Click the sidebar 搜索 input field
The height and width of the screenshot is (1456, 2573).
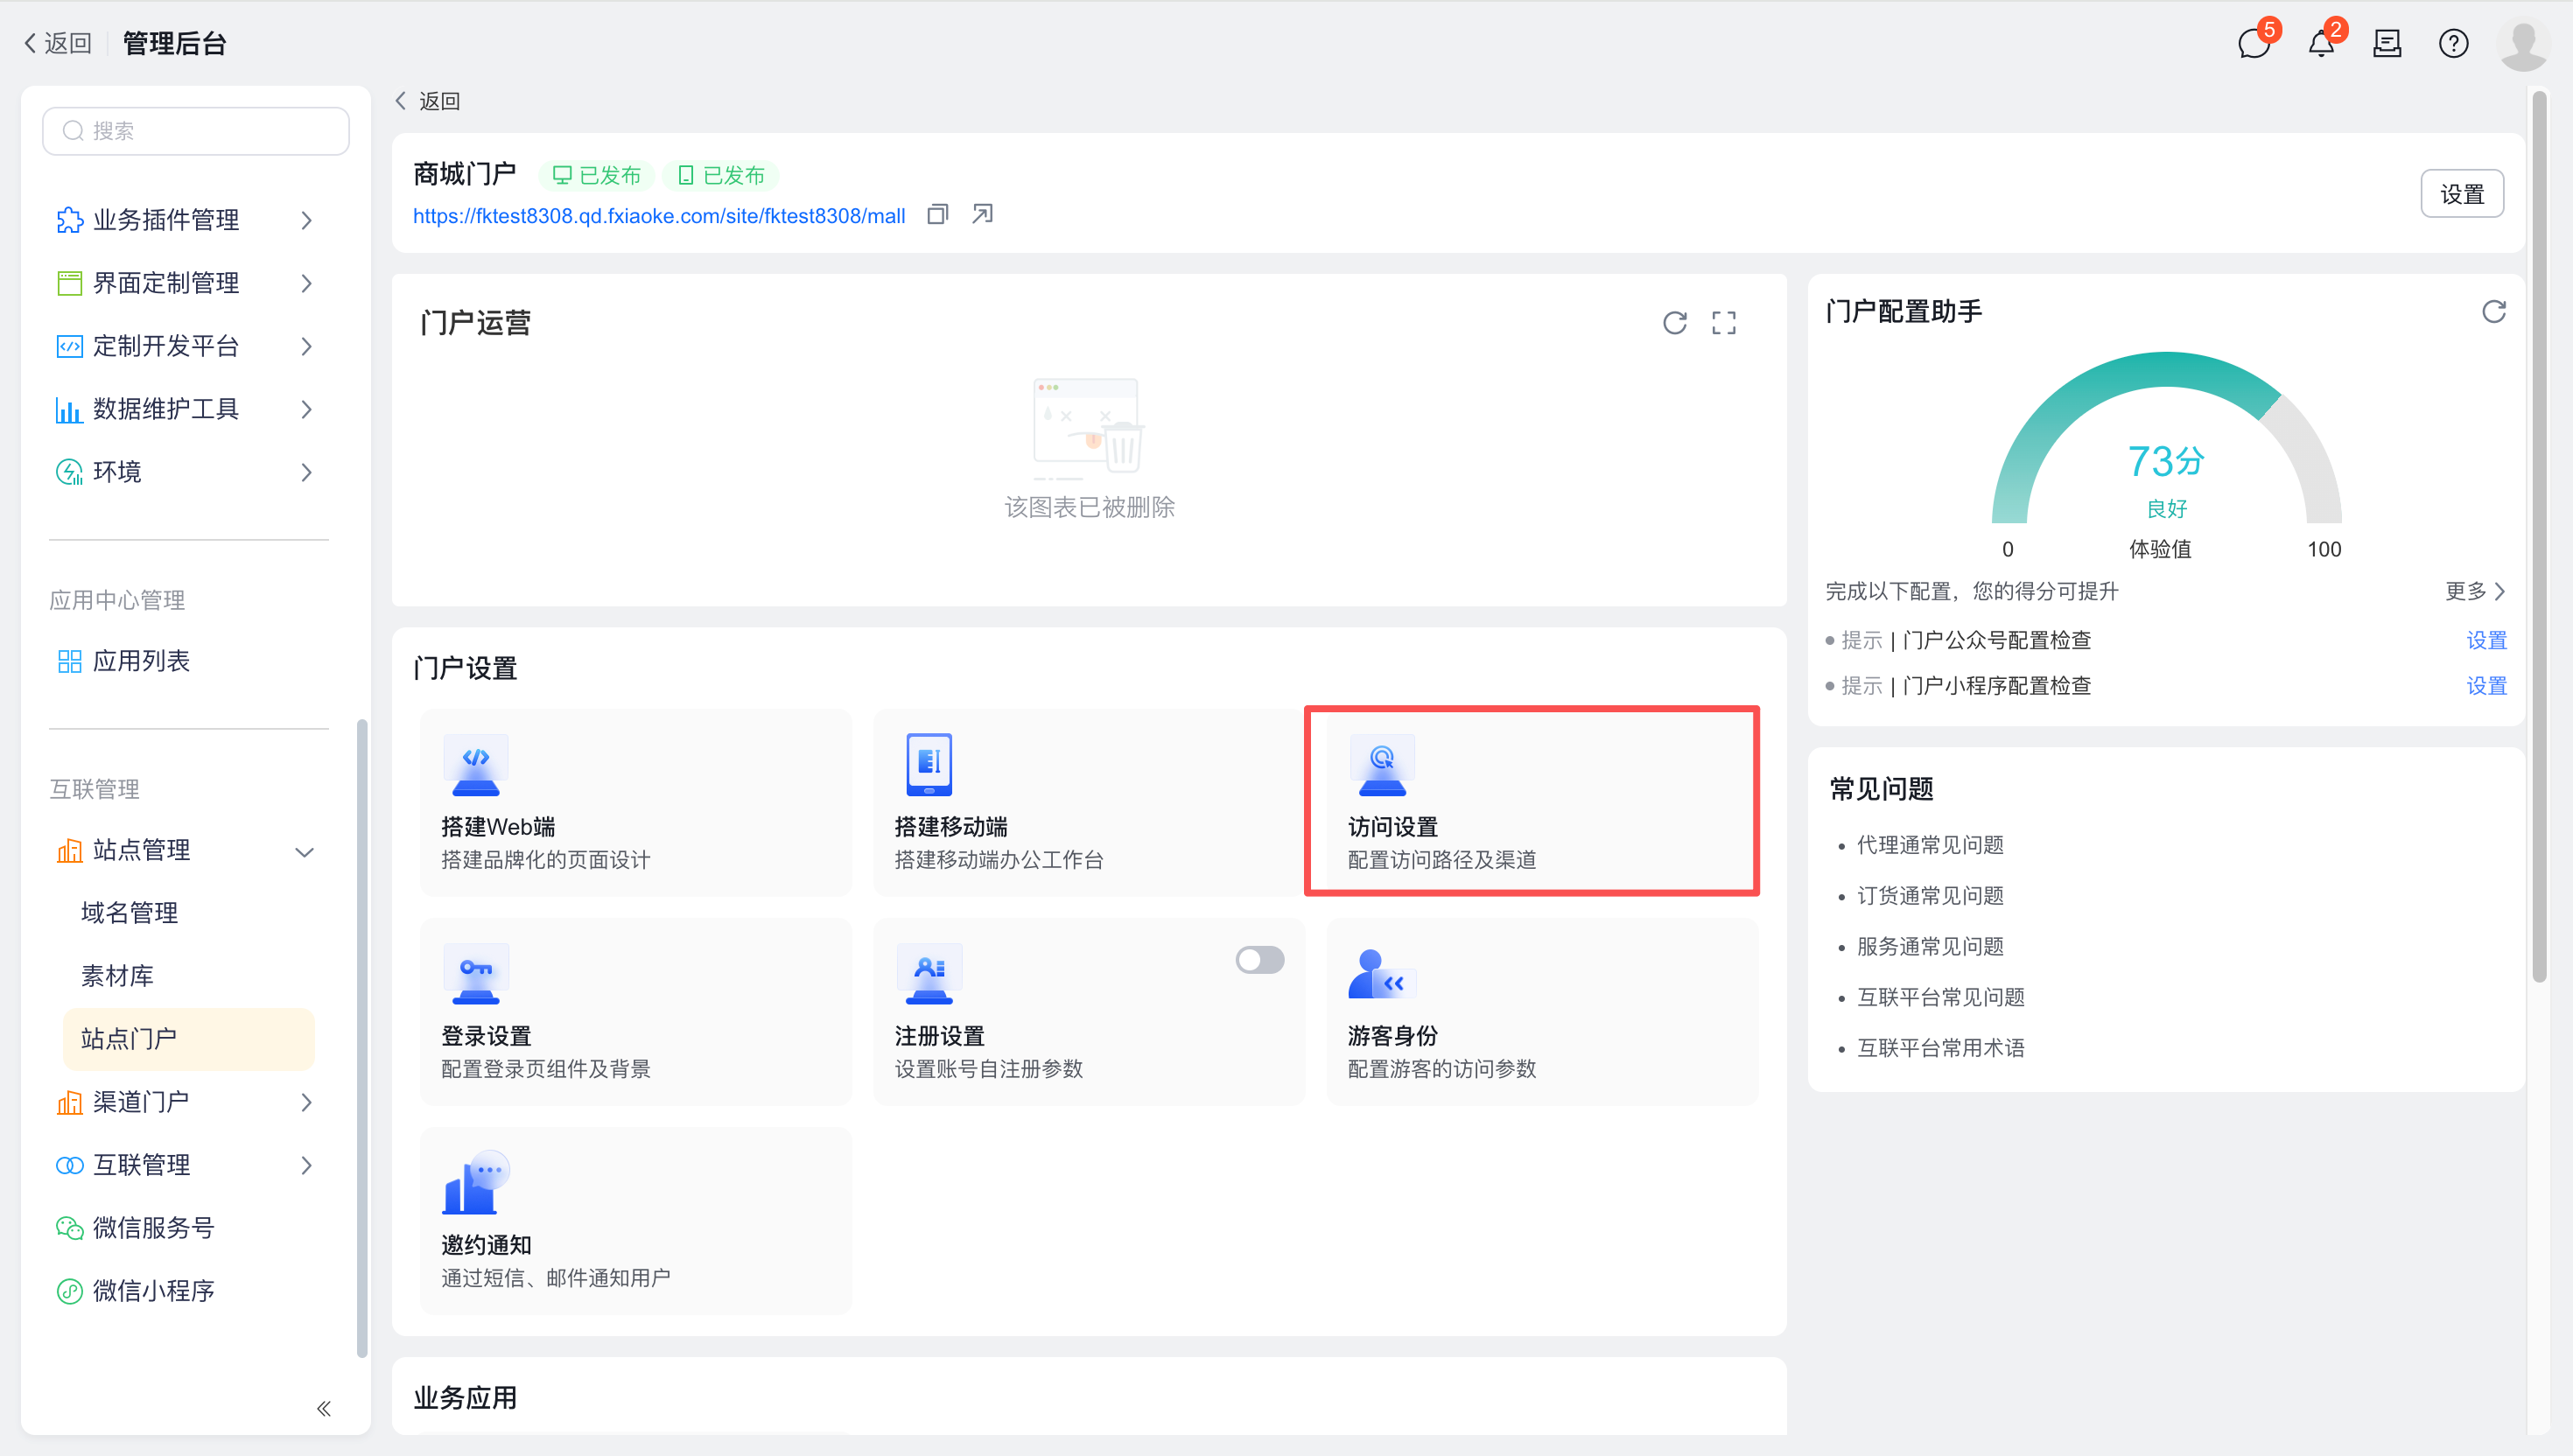point(196,131)
